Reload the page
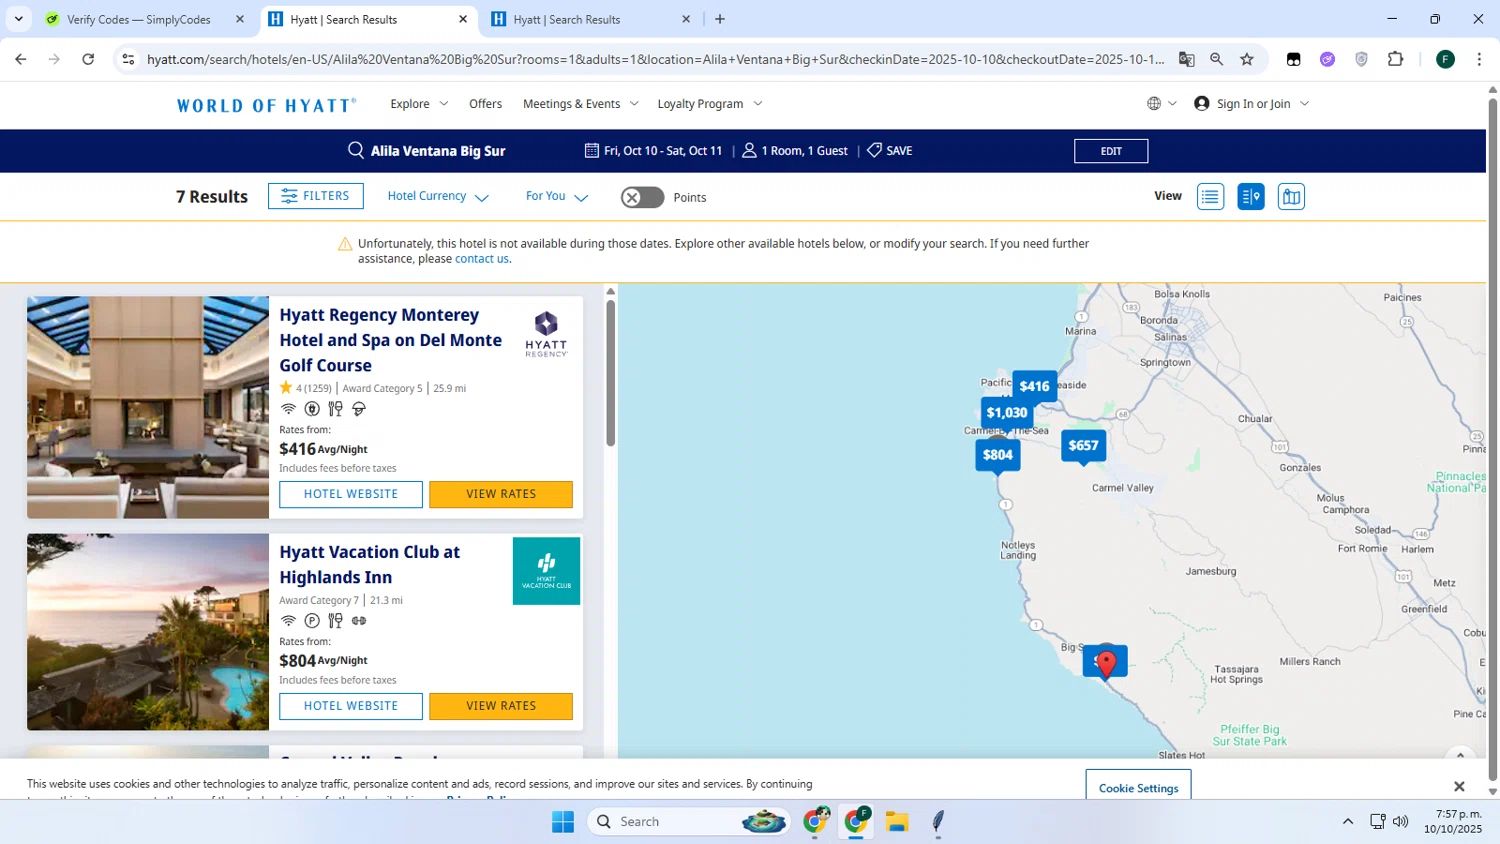Viewport: 1500px width, 844px height. [88, 59]
